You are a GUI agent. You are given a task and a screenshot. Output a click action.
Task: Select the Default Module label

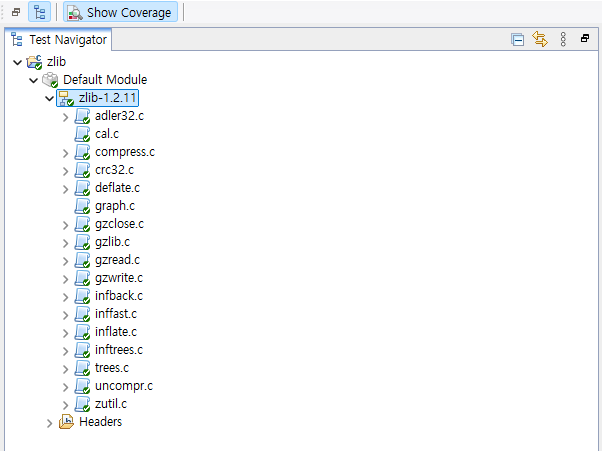105,80
